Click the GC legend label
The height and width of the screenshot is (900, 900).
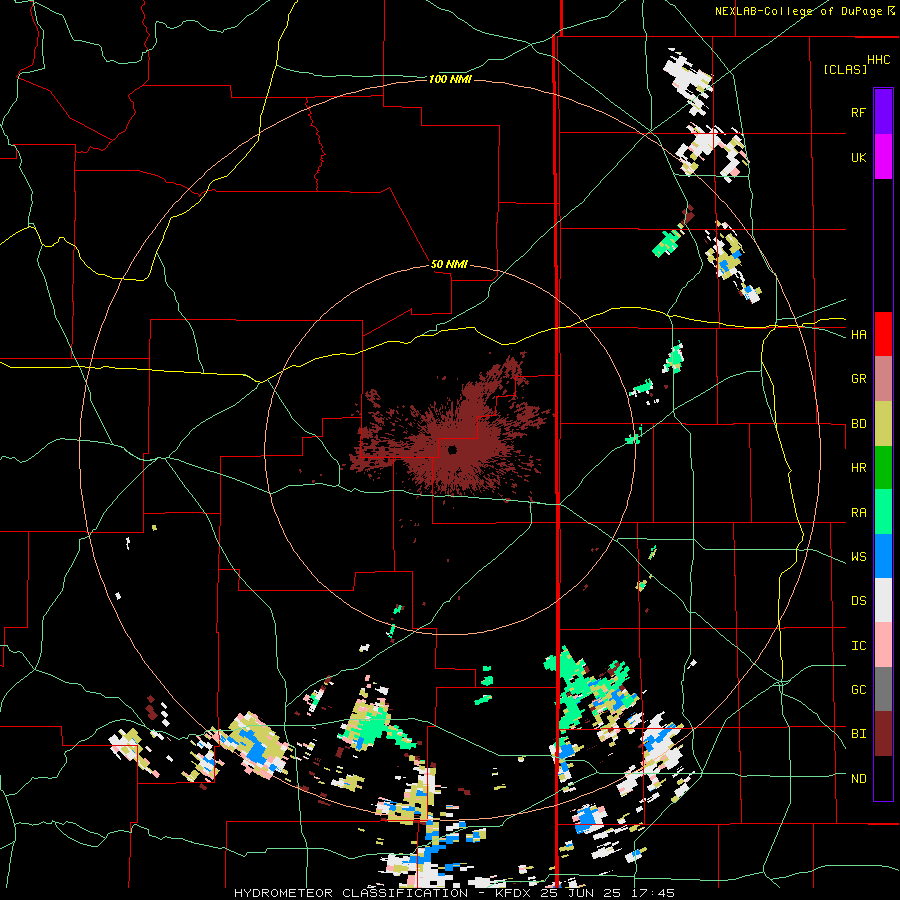pyautogui.click(x=858, y=690)
